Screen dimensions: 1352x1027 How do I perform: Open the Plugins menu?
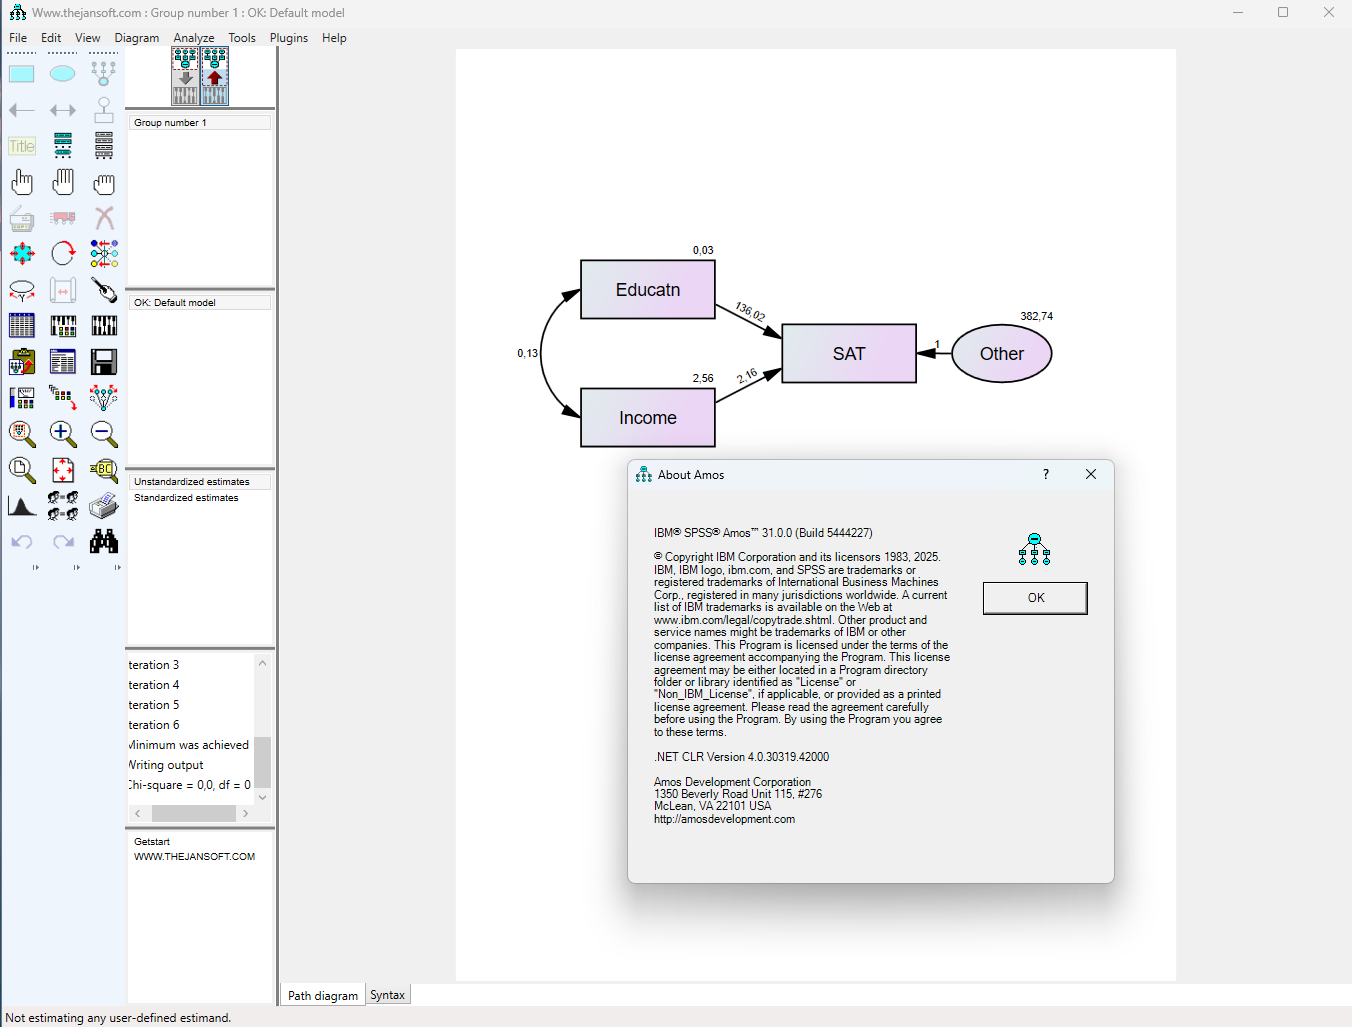click(289, 38)
